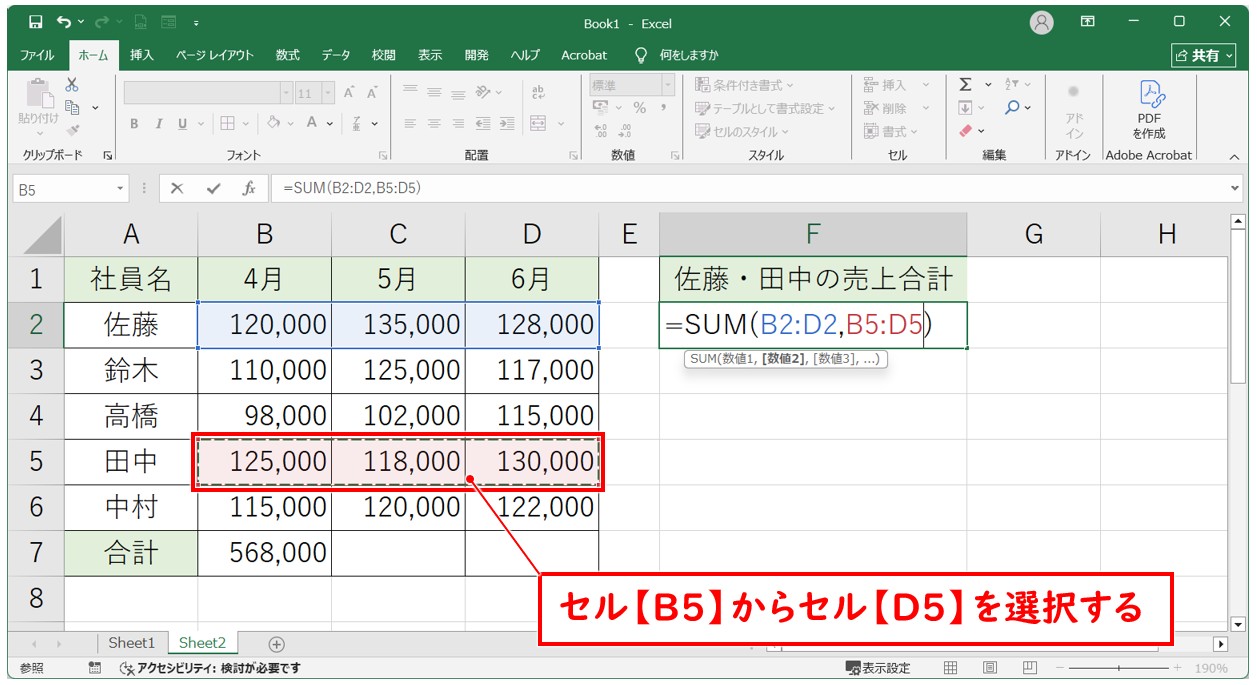Click the Clear eraser icon

pos(965,130)
